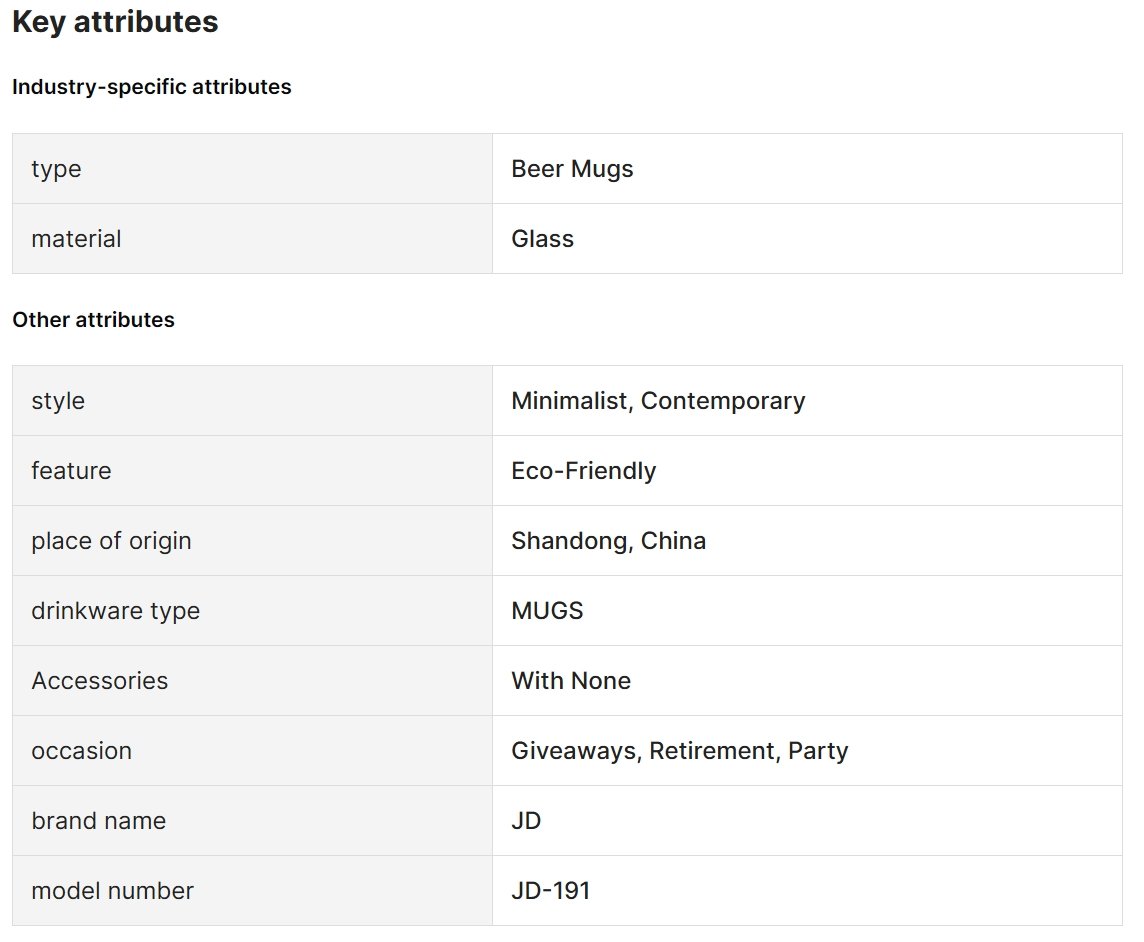The image size is (1144, 942).
Task: Select the Shandong, China value
Action: pyautogui.click(x=608, y=541)
